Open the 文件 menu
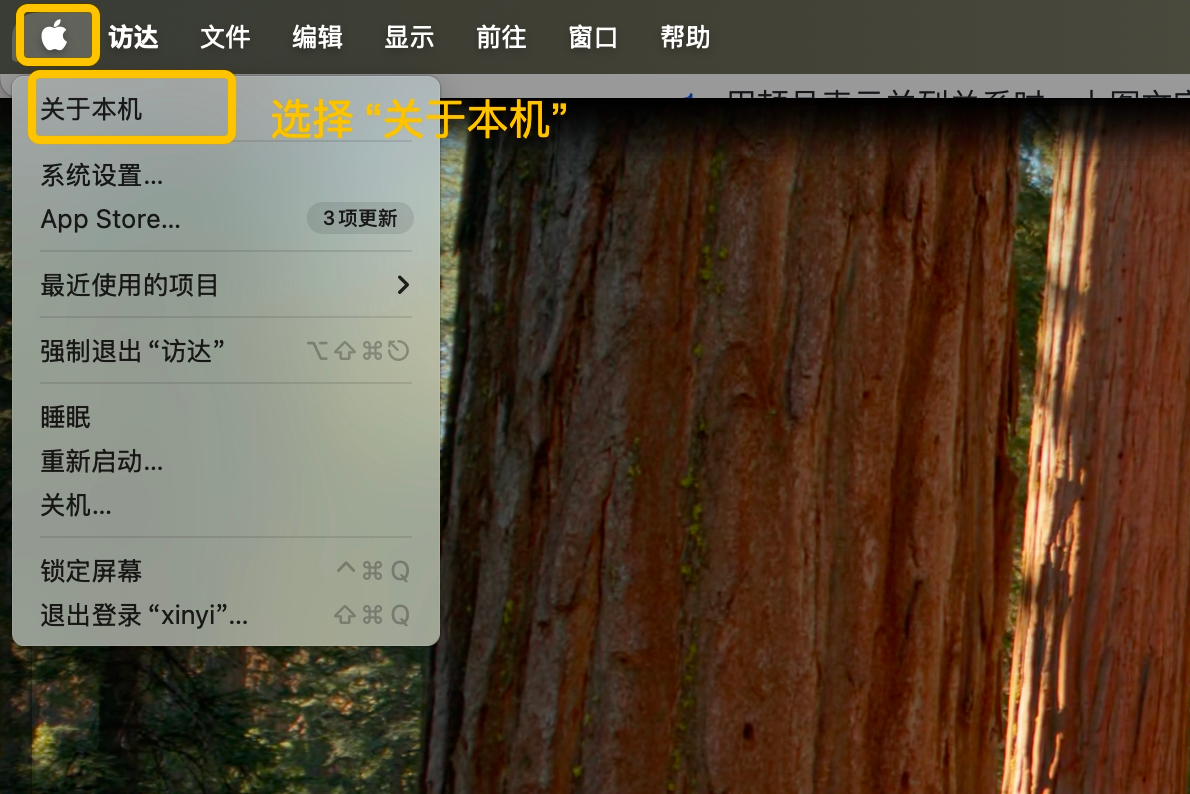 coord(225,38)
